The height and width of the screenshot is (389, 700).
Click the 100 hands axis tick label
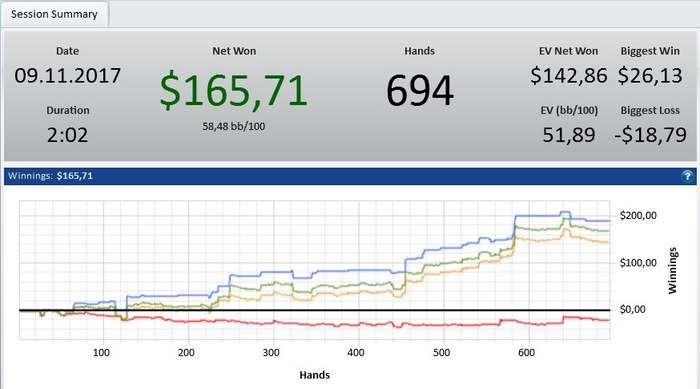click(101, 353)
